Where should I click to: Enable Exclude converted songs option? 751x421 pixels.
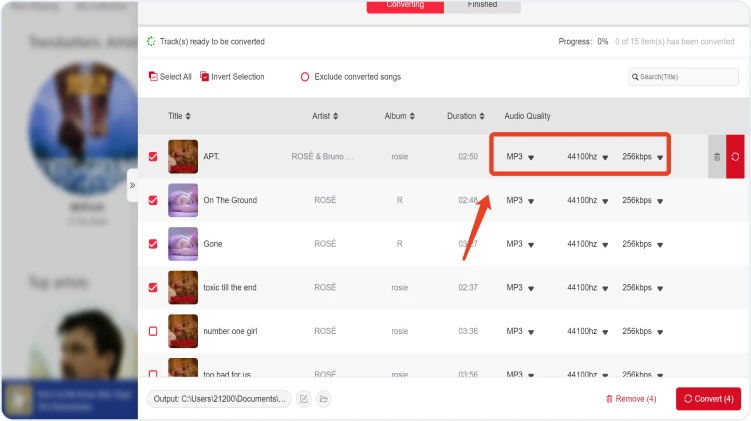(x=305, y=77)
